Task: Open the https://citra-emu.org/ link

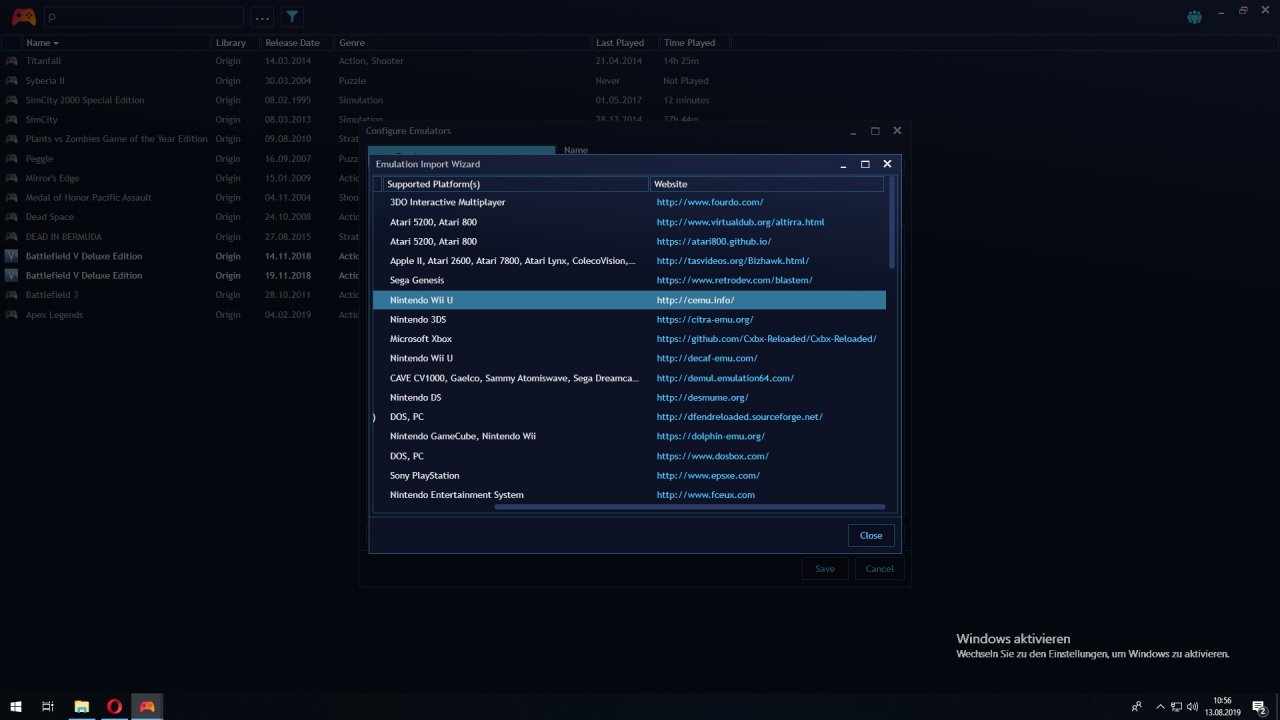Action: click(x=705, y=319)
